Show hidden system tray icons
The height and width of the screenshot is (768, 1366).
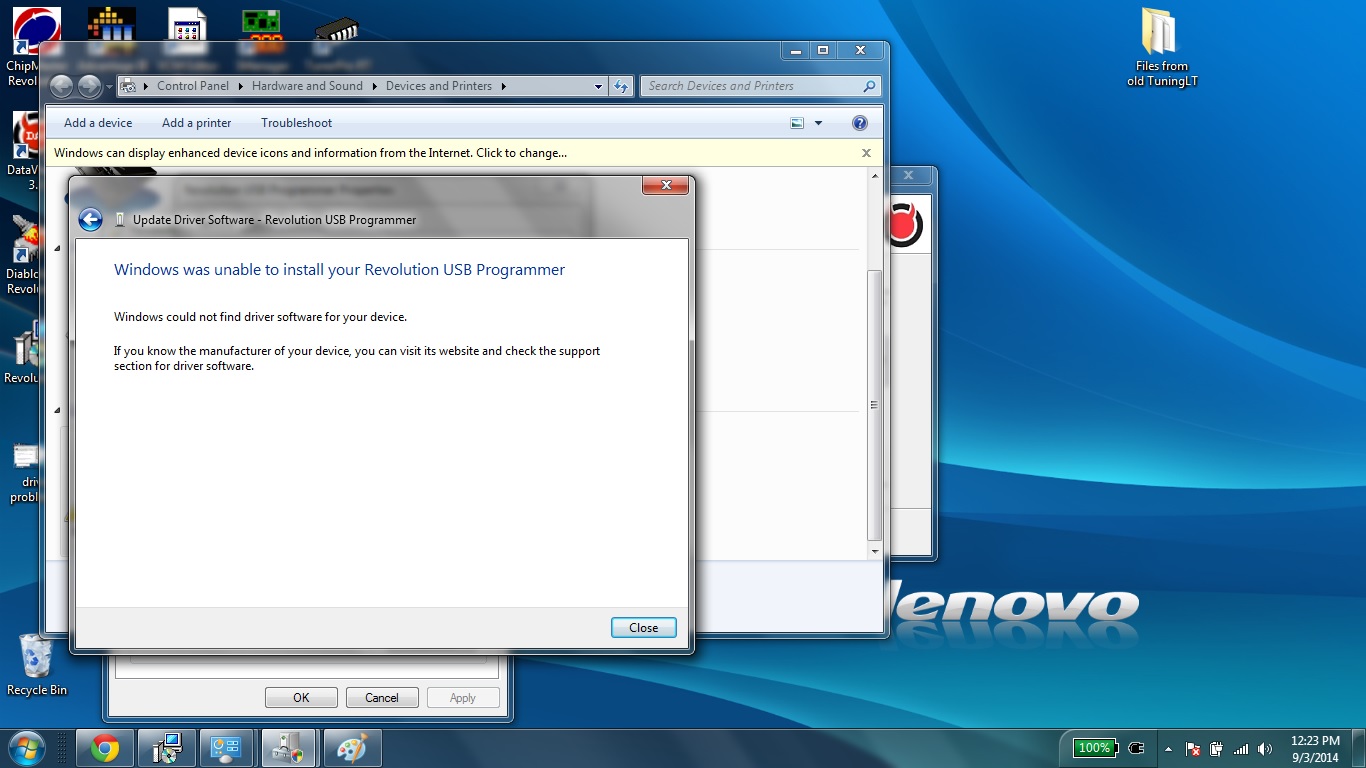[1168, 748]
